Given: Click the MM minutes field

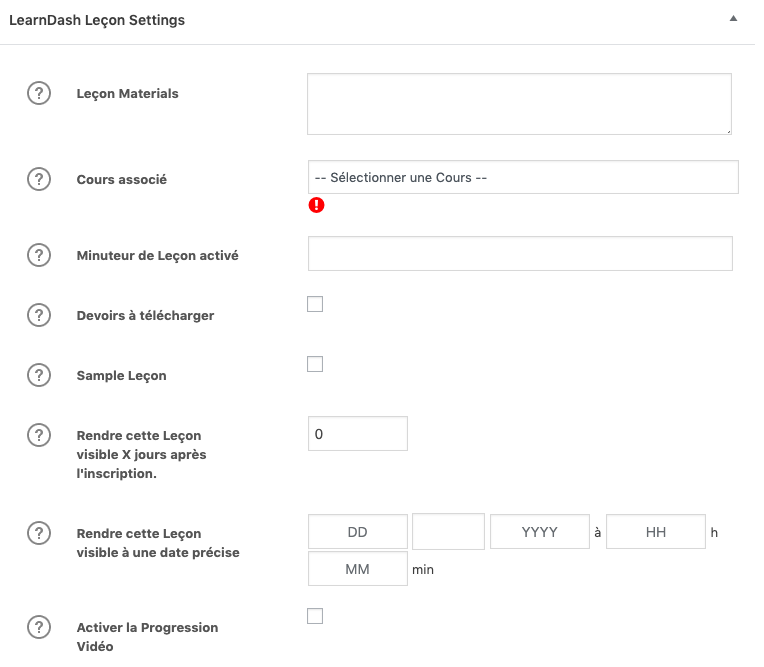Looking at the screenshot, I should 358,569.
